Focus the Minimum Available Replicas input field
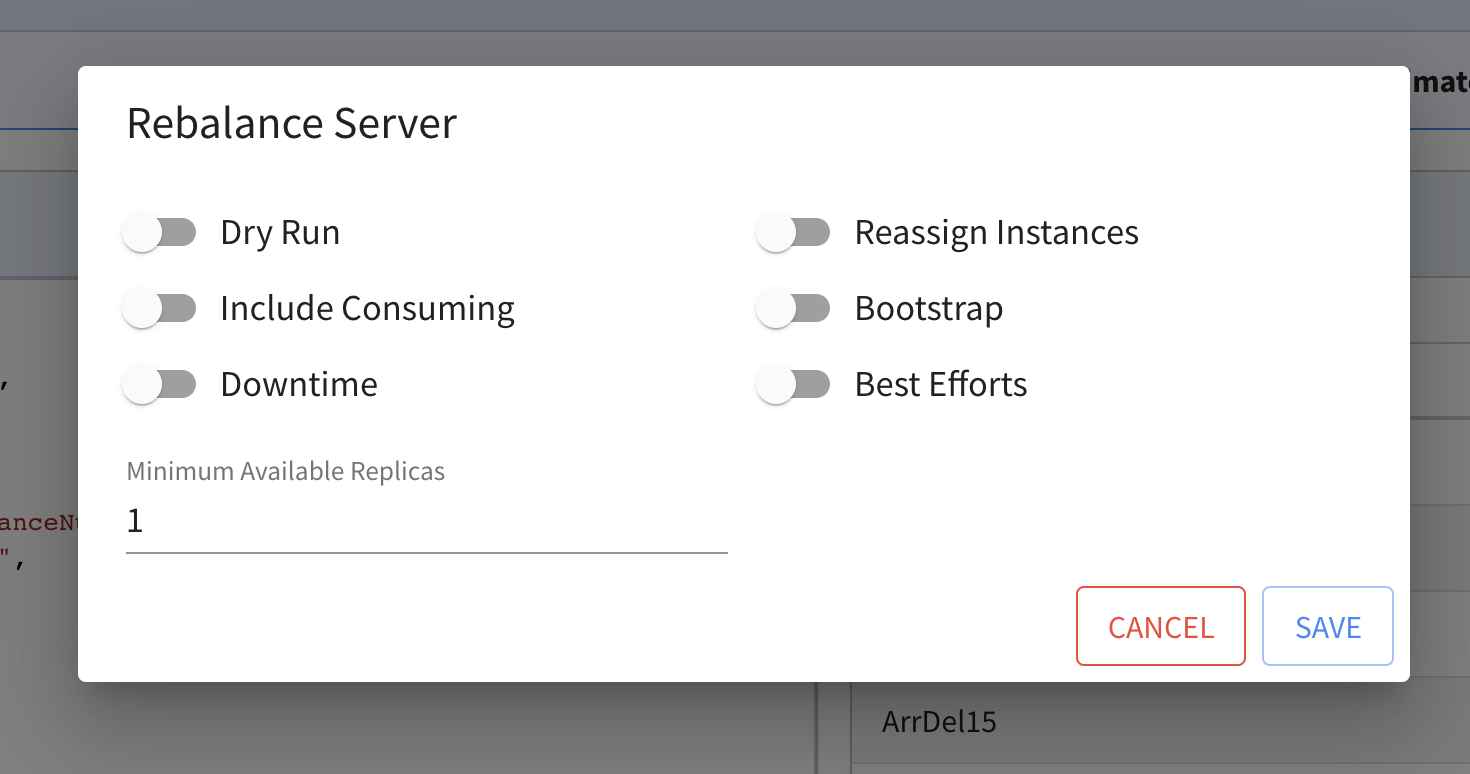Viewport: 1470px width, 774px height. (427, 521)
